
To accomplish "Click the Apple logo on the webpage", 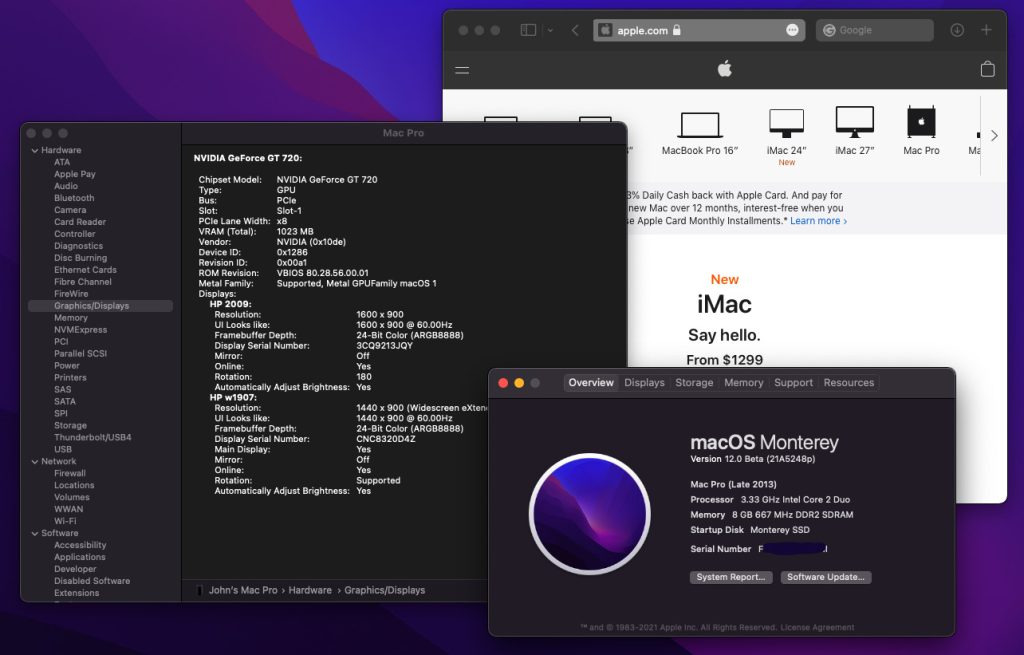I will 725,69.
